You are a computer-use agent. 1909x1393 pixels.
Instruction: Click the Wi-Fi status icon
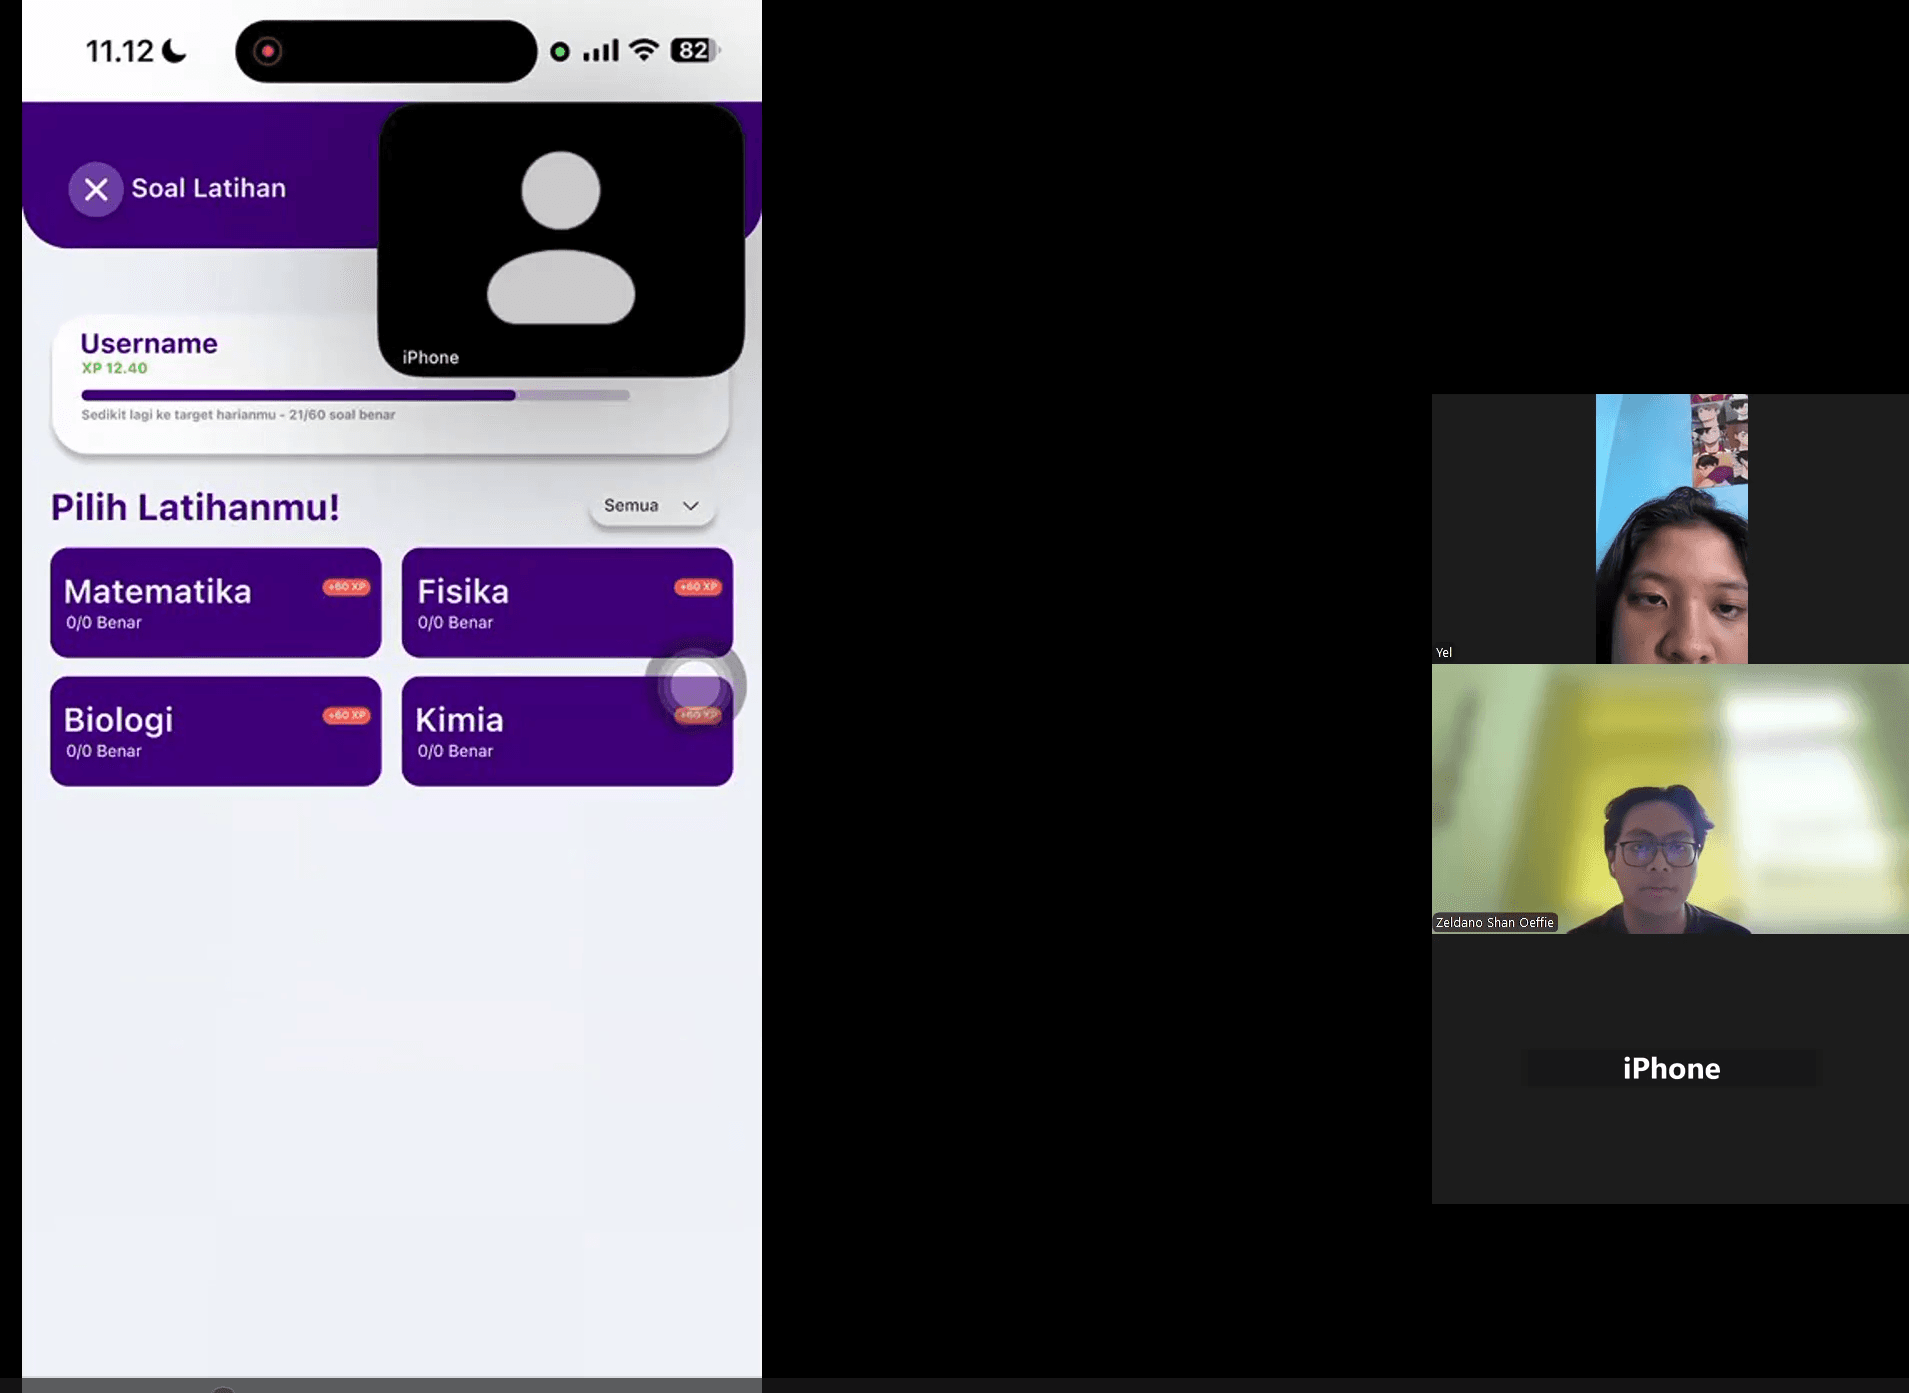[645, 50]
